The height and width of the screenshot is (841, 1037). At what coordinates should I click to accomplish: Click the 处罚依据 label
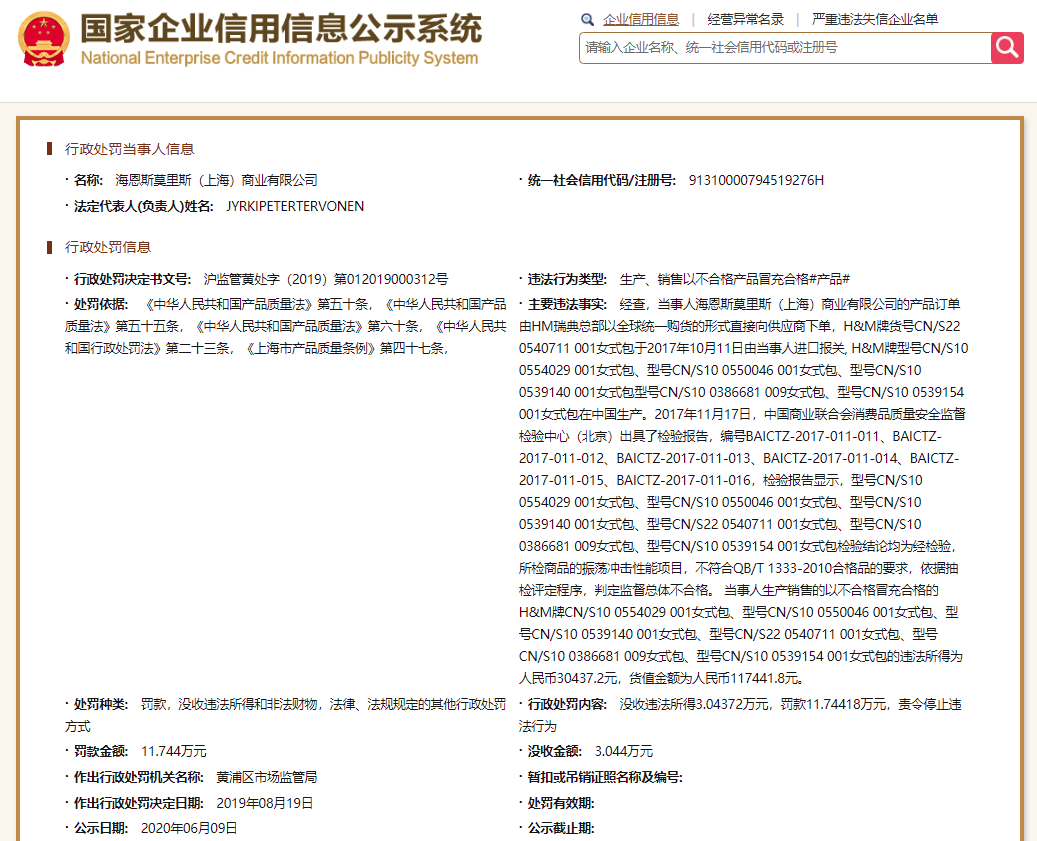click(x=101, y=304)
